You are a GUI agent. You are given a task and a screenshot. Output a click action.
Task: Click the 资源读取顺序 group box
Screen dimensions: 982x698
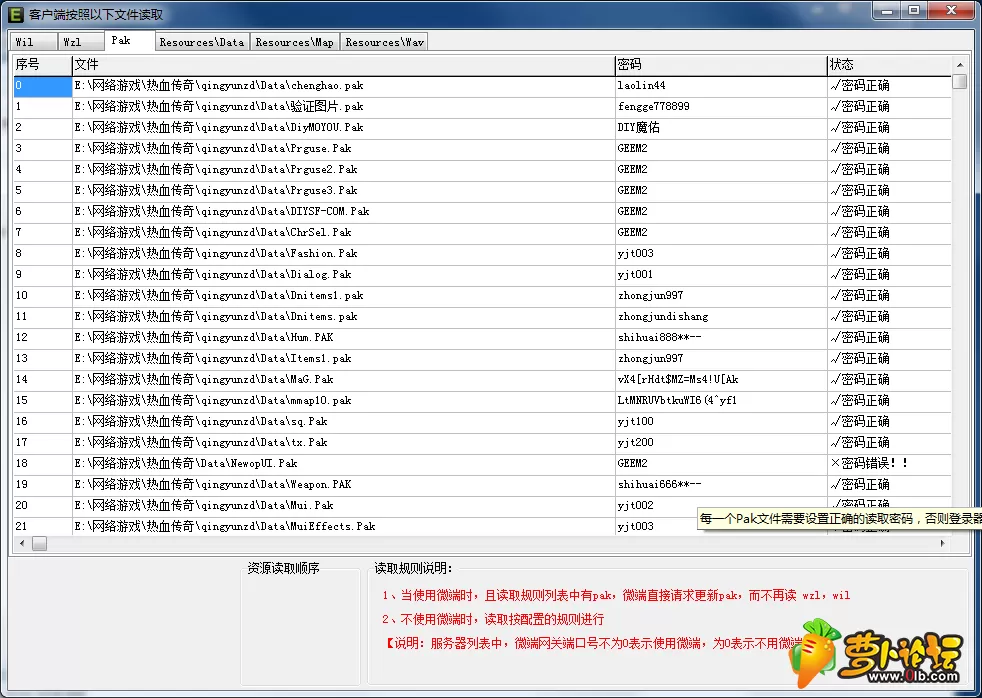pyautogui.click(x=301, y=624)
